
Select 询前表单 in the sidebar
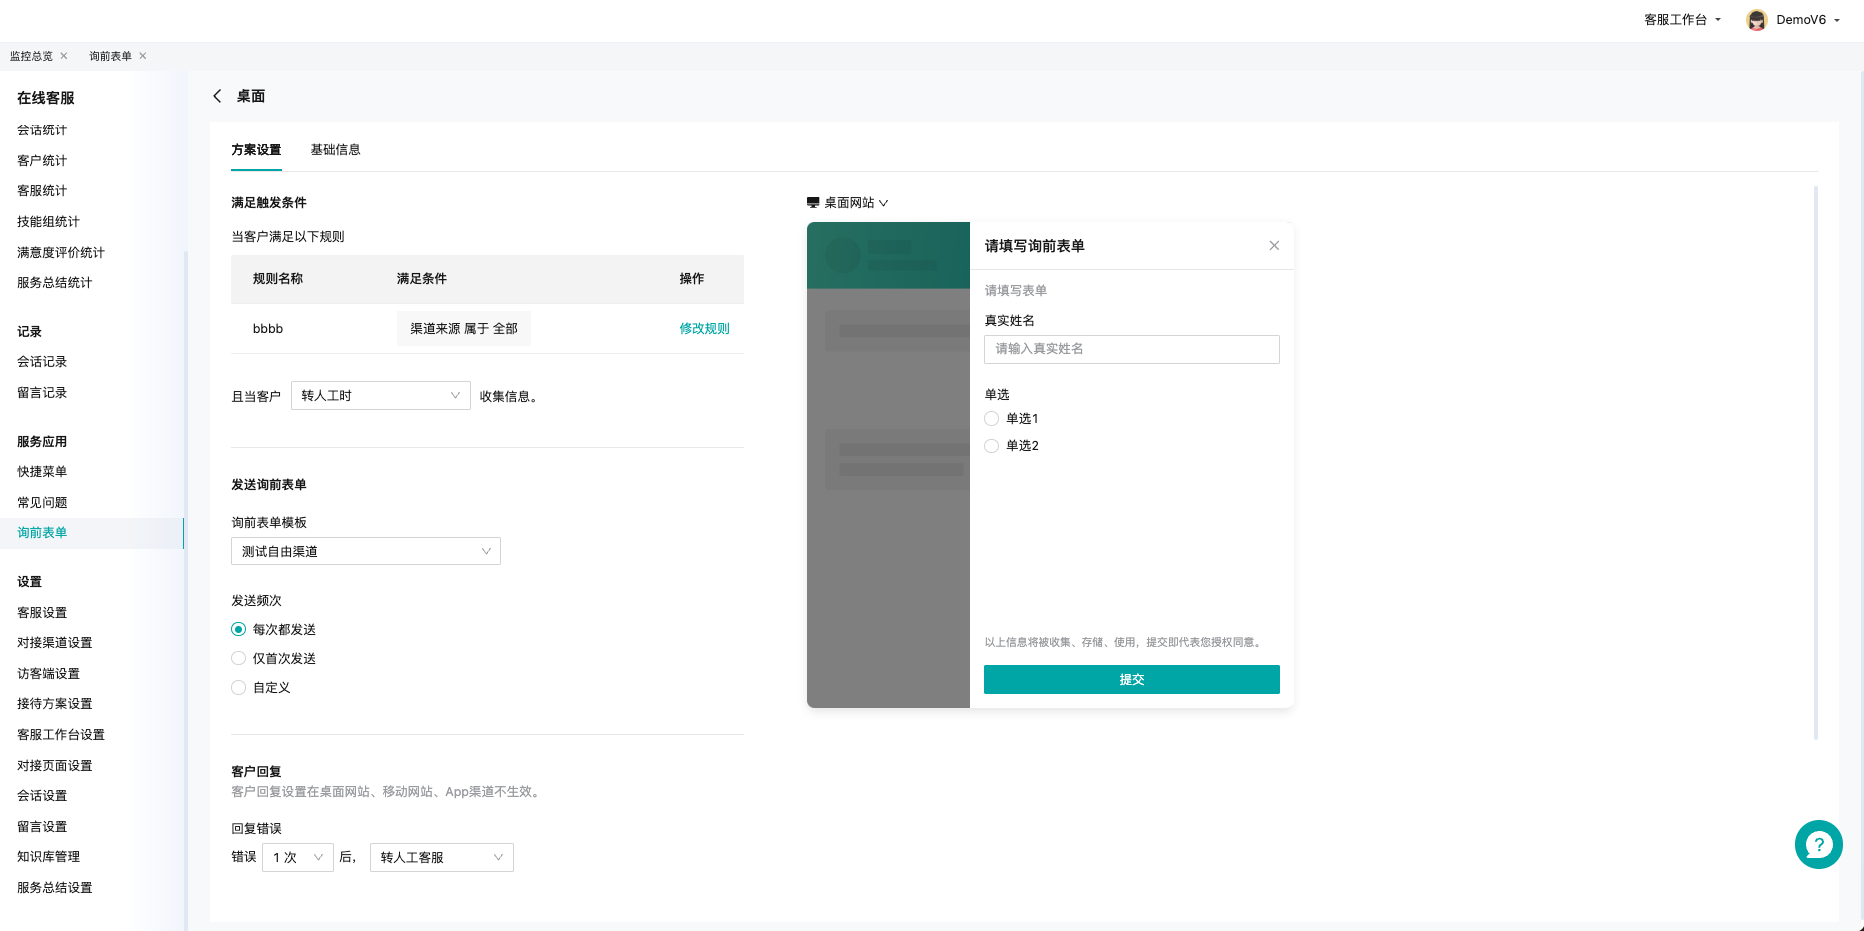pyautogui.click(x=42, y=533)
